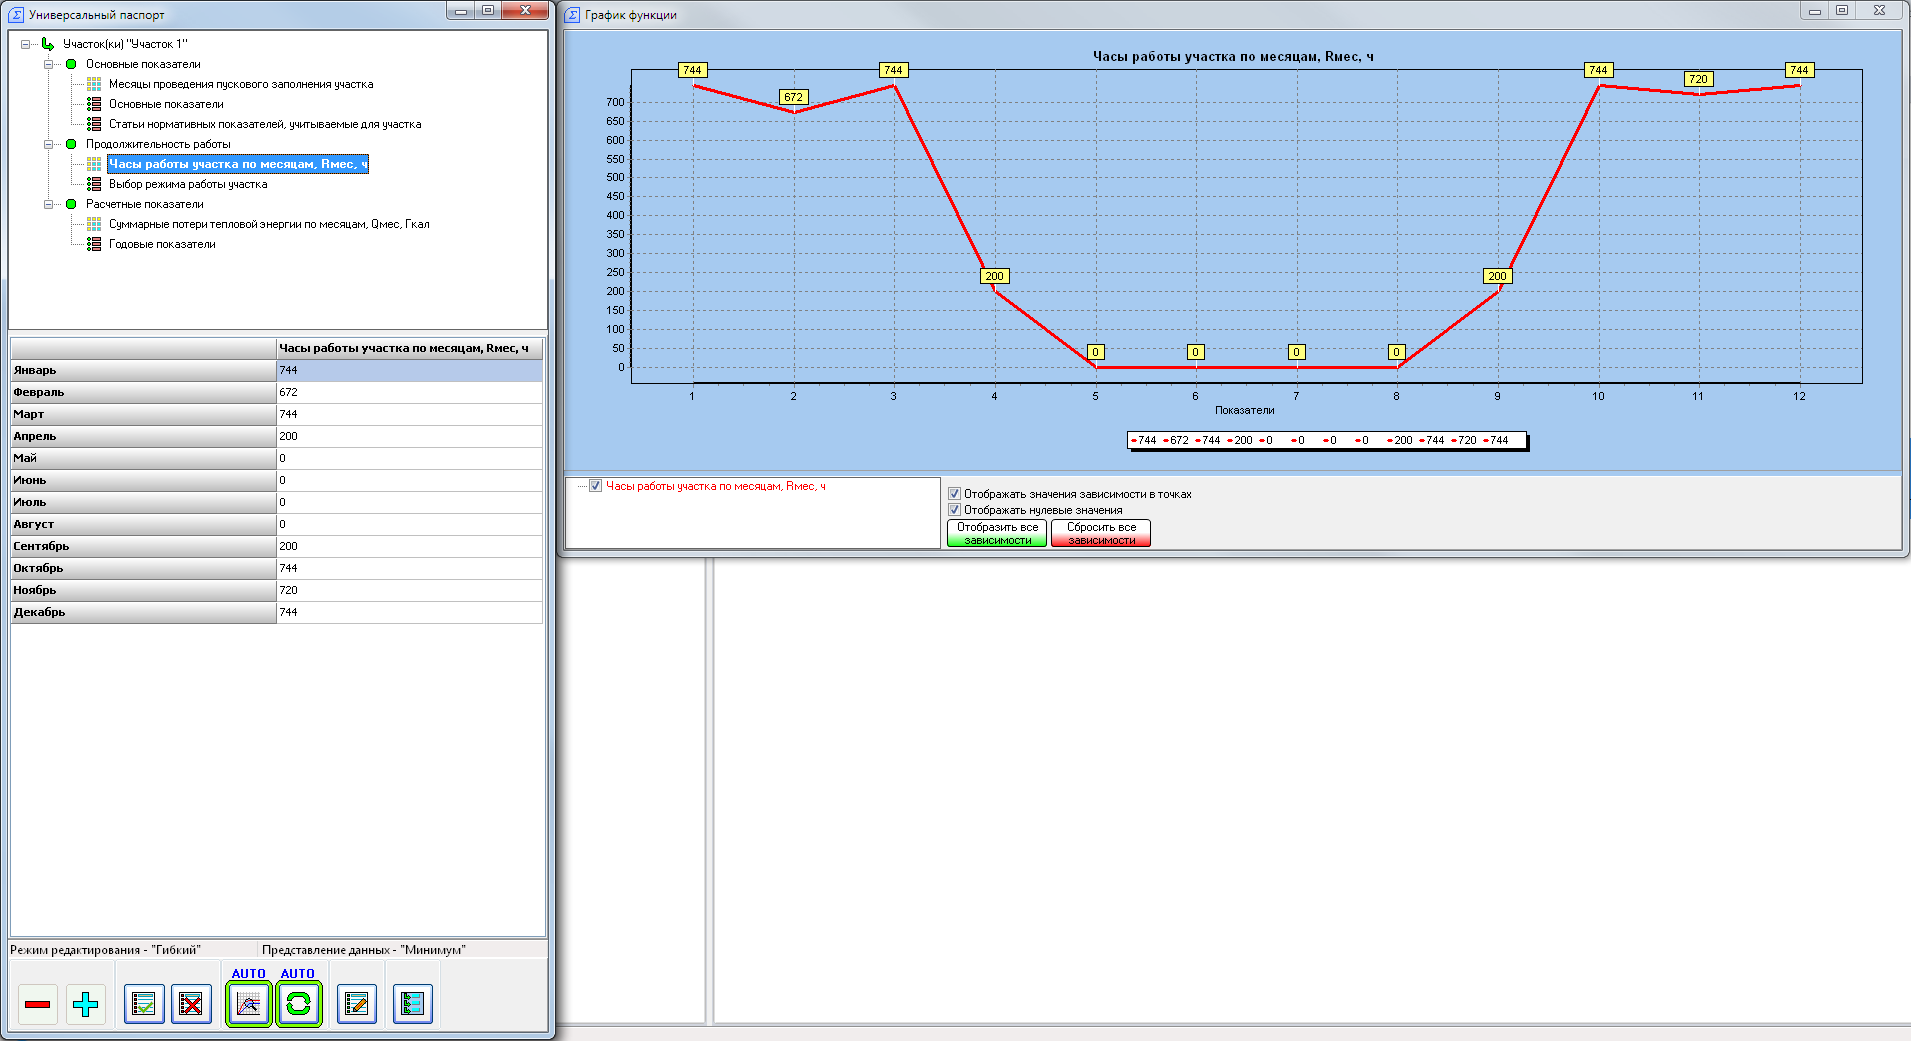Minimize the Универсальный паспорт window

460,11
